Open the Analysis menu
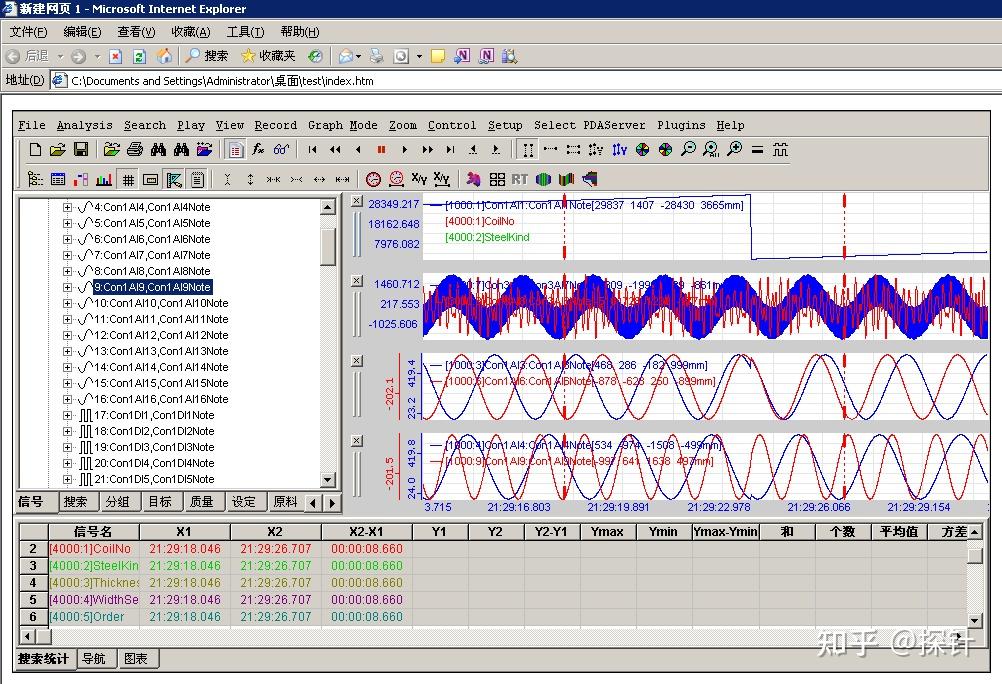Screen dimensions: 1002x684 84,125
